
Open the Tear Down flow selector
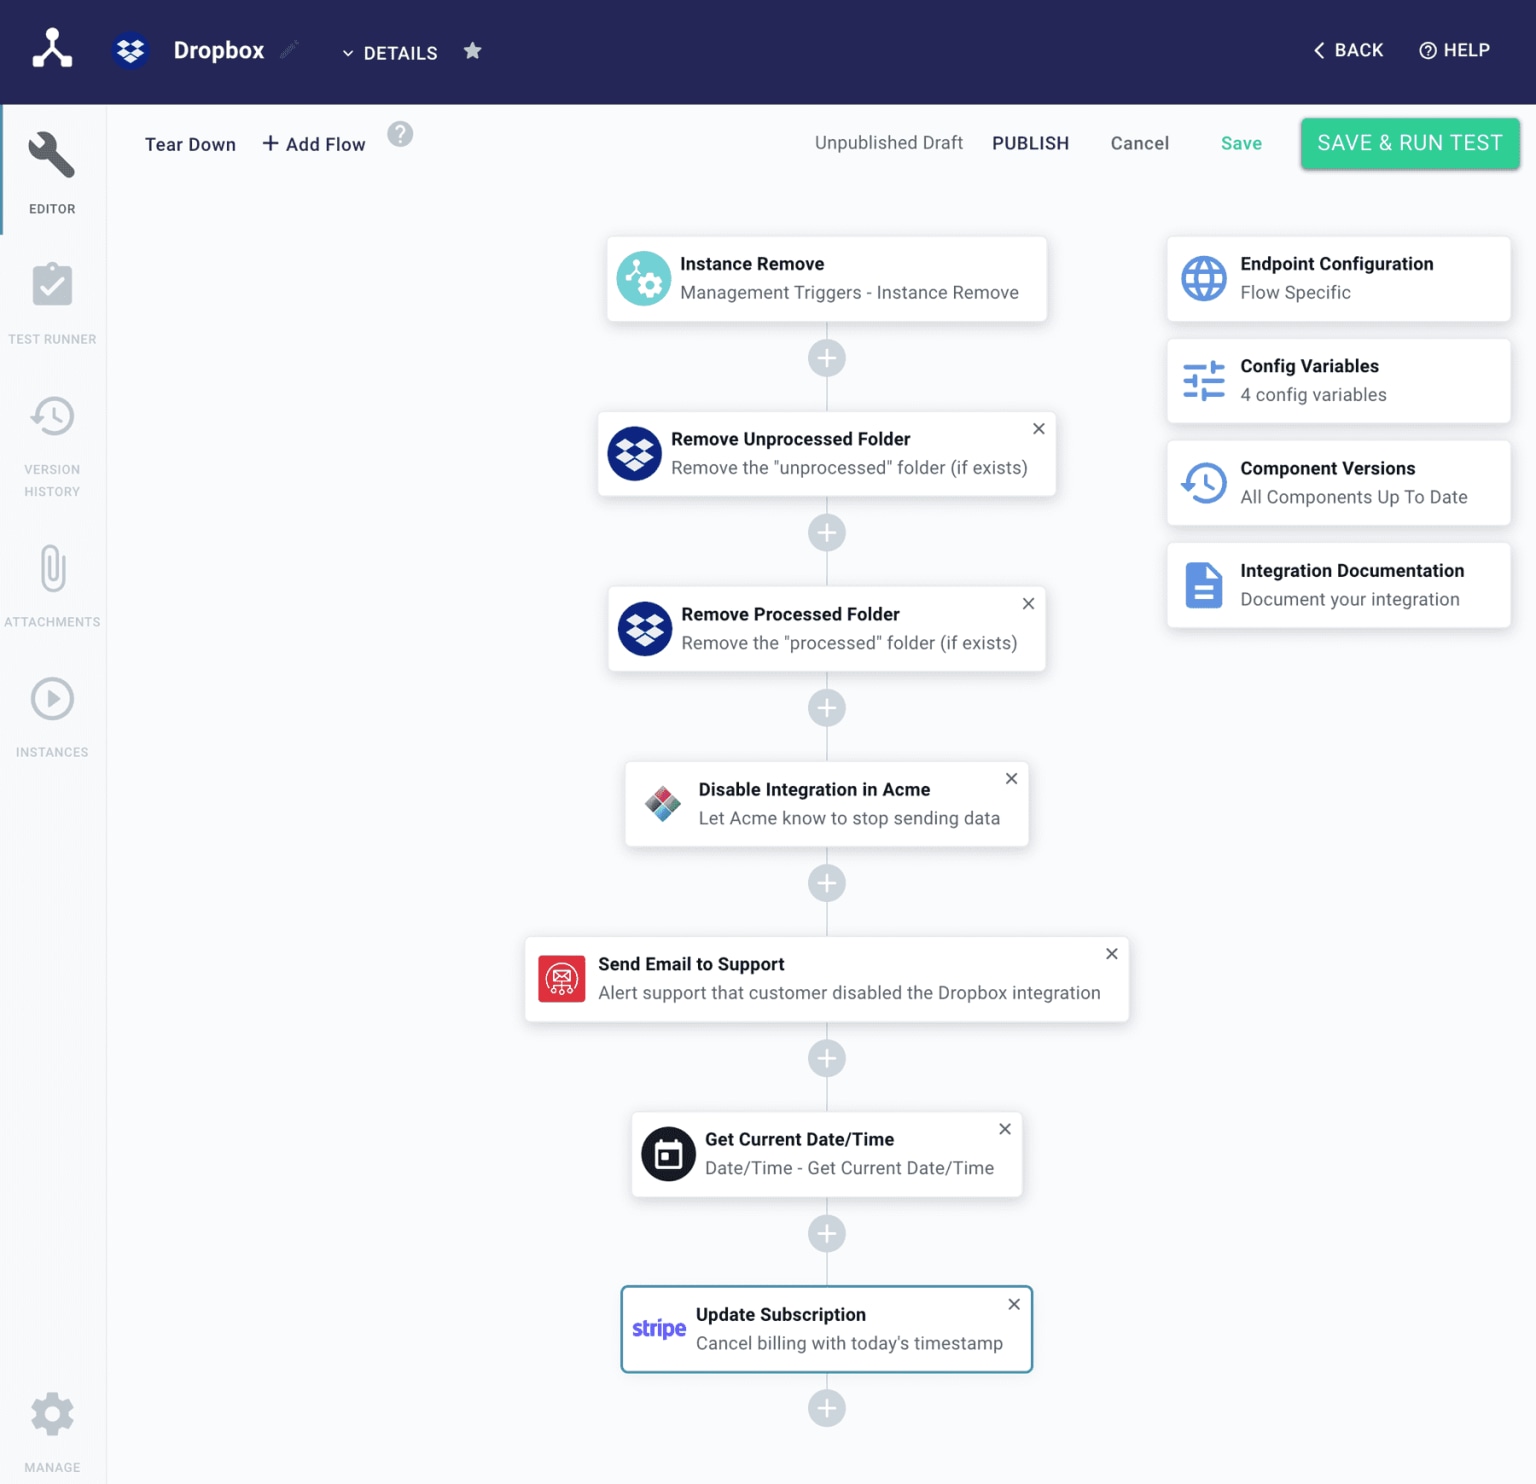(x=190, y=144)
